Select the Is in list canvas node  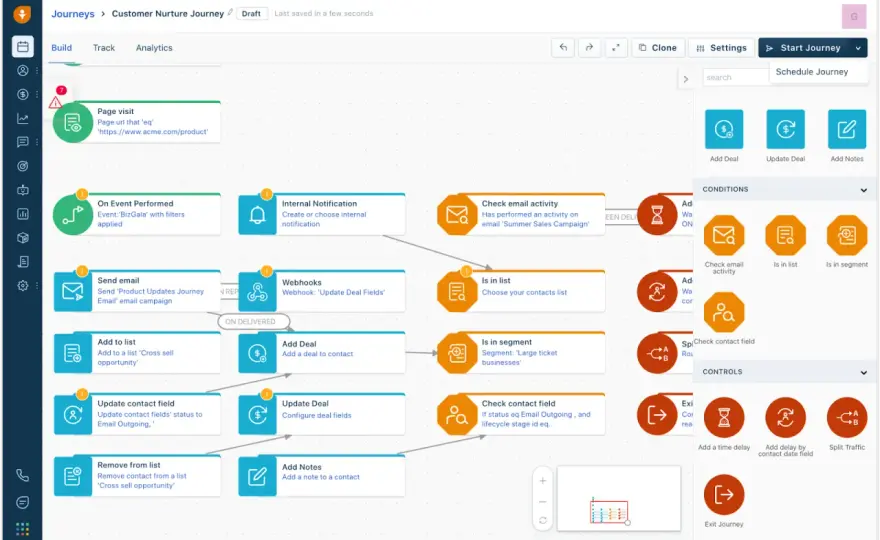[x=522, y=291]
